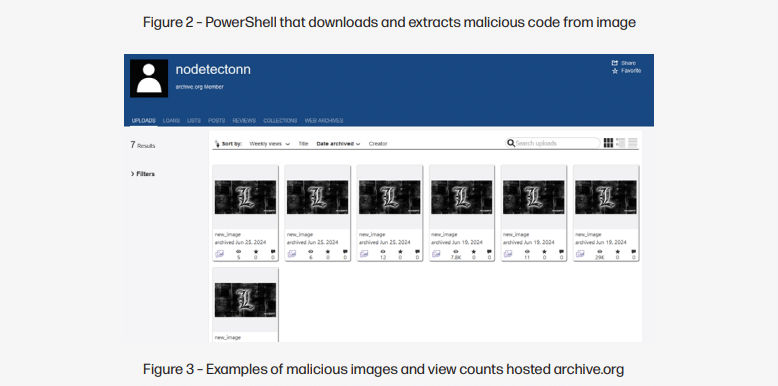Click 'archive.org Member' label
778x386 pixels.
point(199,87)
